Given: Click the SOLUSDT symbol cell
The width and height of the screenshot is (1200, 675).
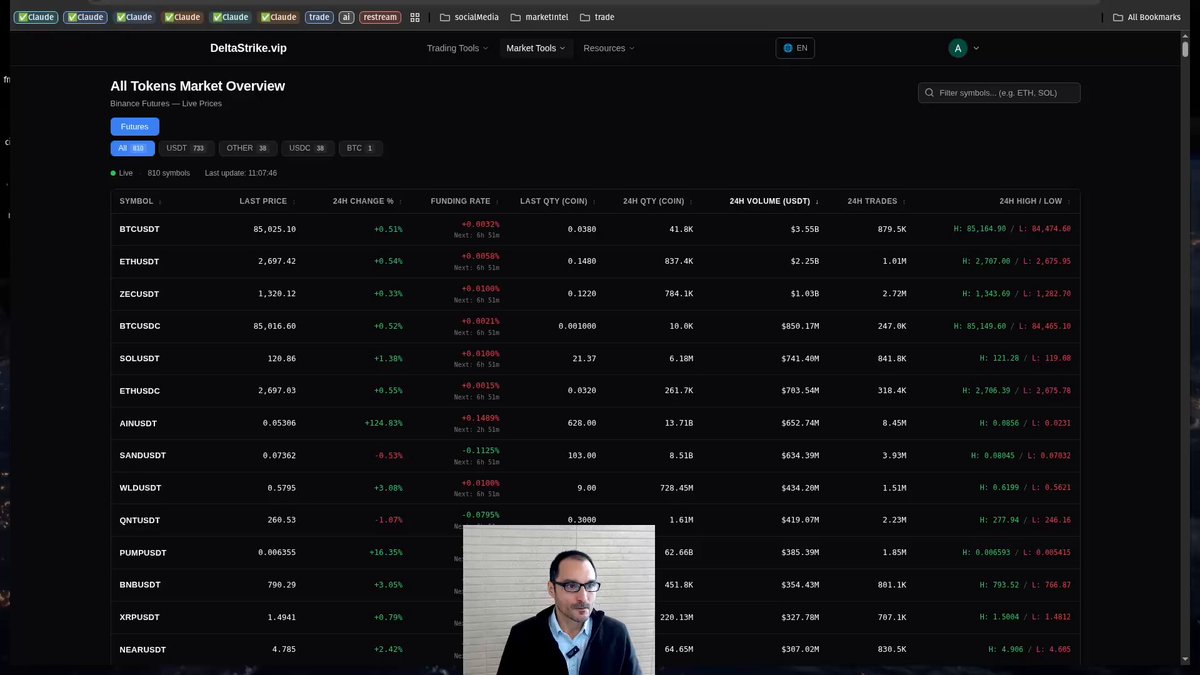Looking at the screenshot, I should coord(139,358).
